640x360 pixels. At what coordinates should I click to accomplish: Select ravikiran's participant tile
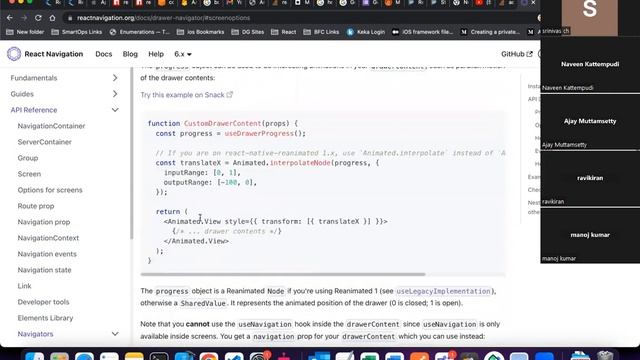590,178
